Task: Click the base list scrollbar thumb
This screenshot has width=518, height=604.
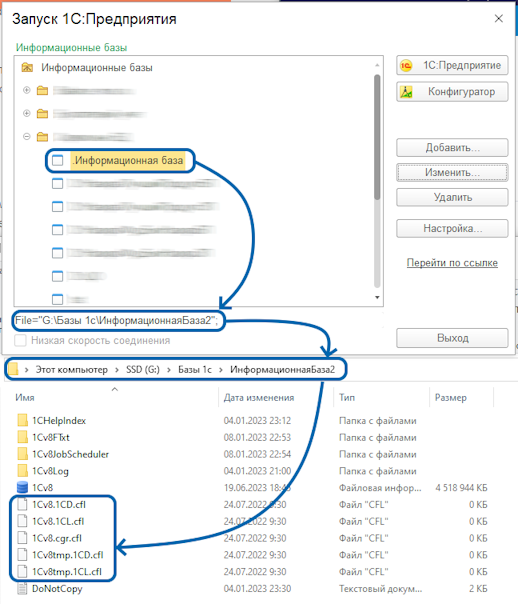Action: coord(377,137)
